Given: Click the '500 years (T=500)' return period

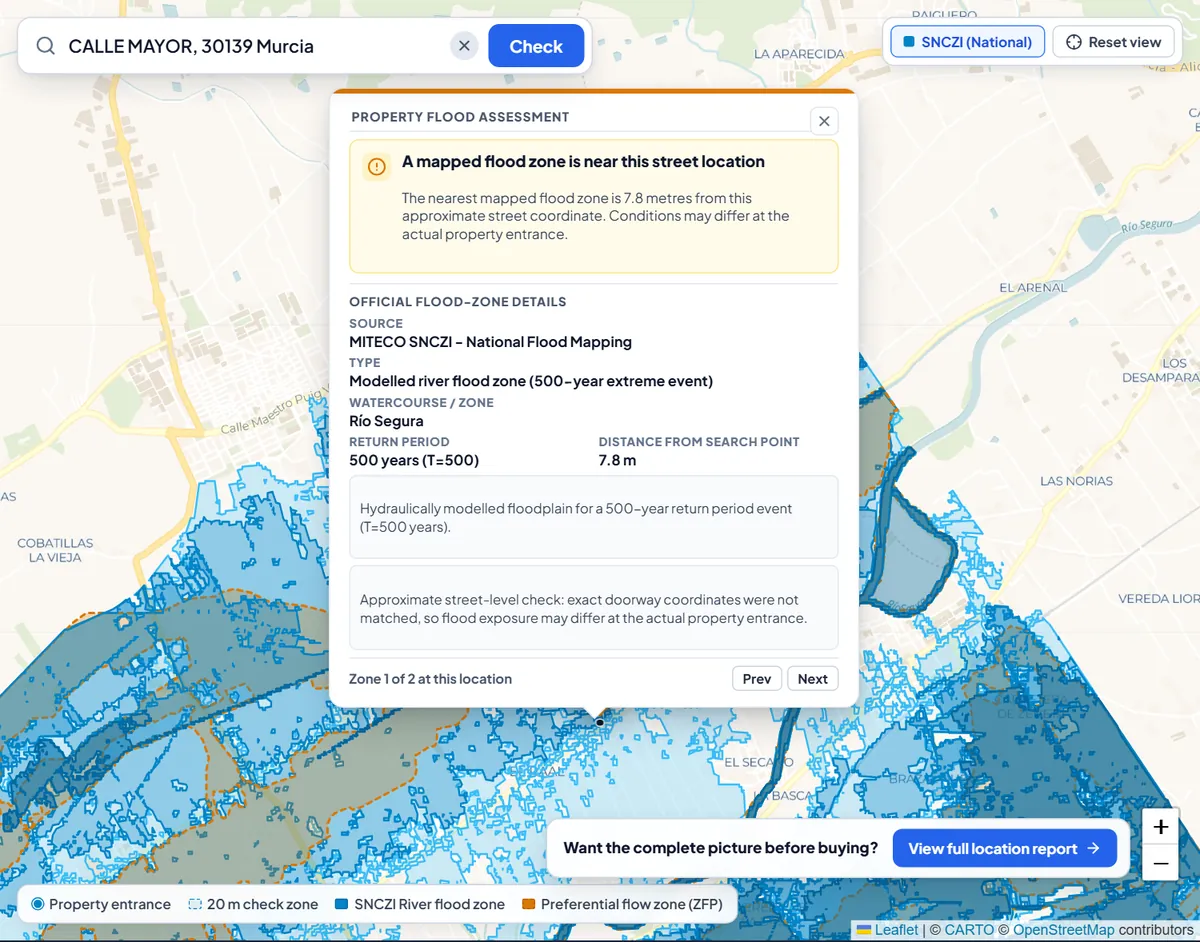Looking at the screenshot, I should click(414, 461).
